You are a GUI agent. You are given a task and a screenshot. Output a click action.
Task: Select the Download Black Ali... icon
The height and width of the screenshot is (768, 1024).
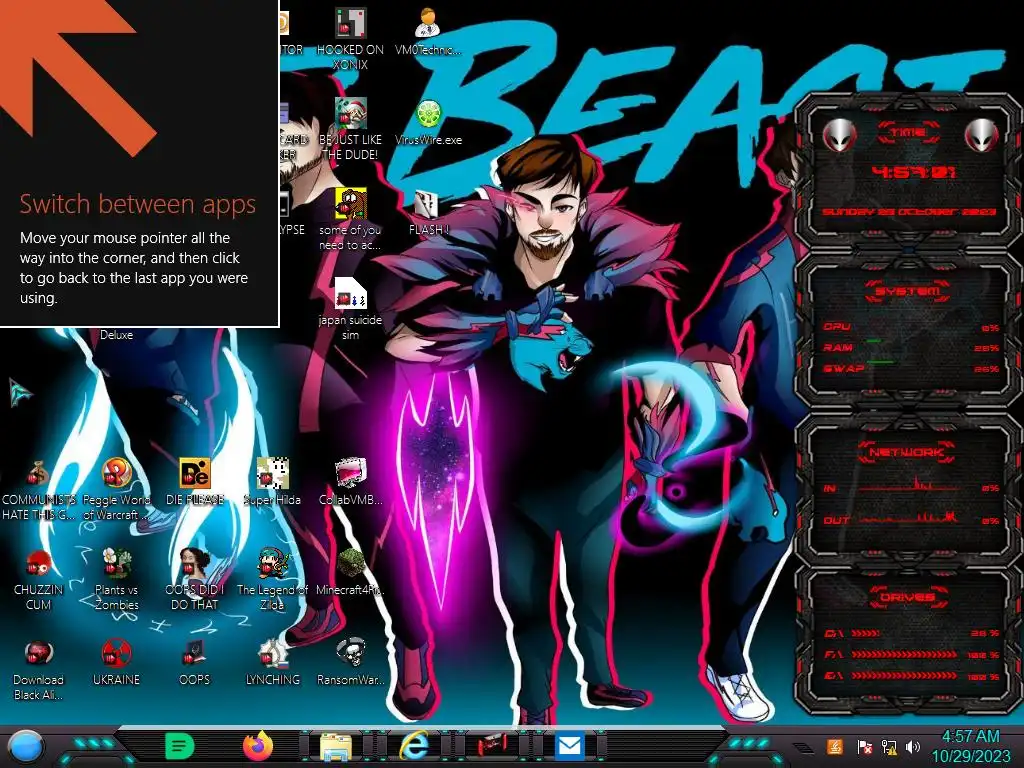[x=38, y=670]
